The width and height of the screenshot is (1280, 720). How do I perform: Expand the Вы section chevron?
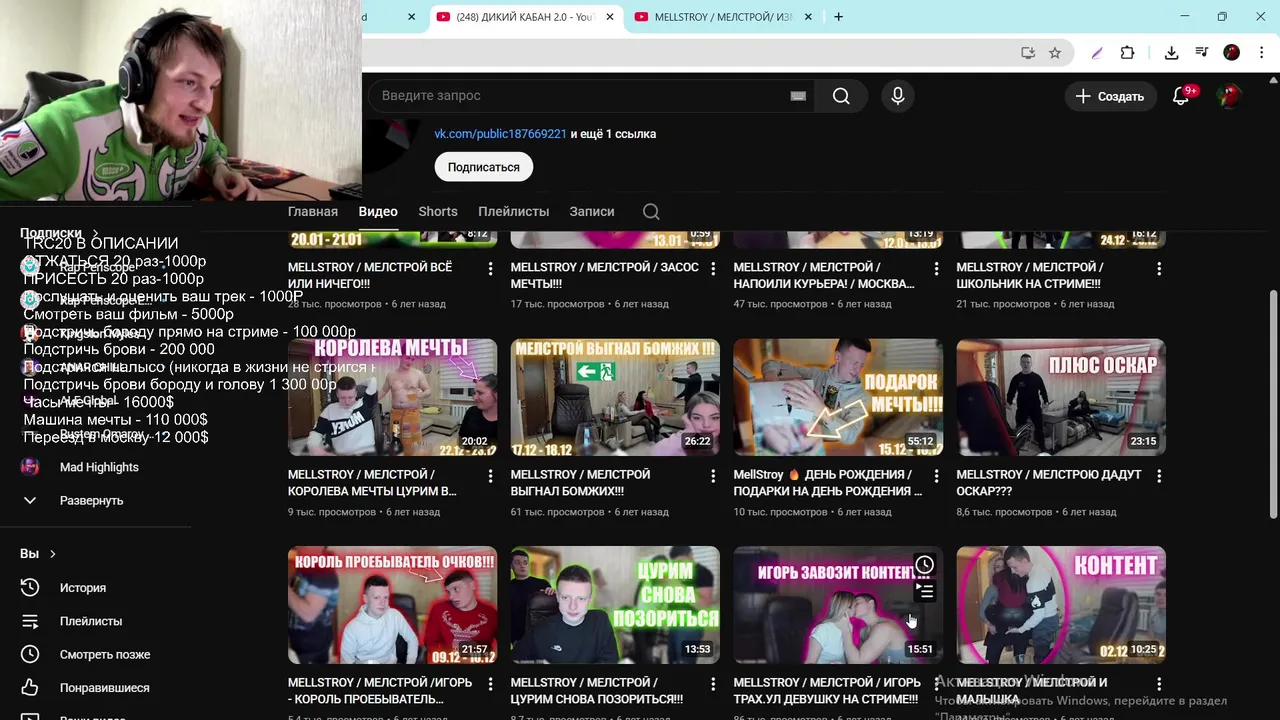(52, 554)
